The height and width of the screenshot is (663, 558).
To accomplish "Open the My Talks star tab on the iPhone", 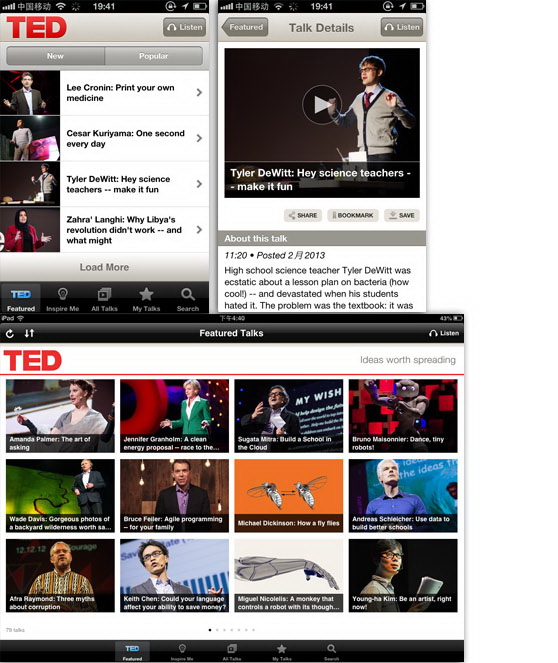I will (x=146, y=299).
